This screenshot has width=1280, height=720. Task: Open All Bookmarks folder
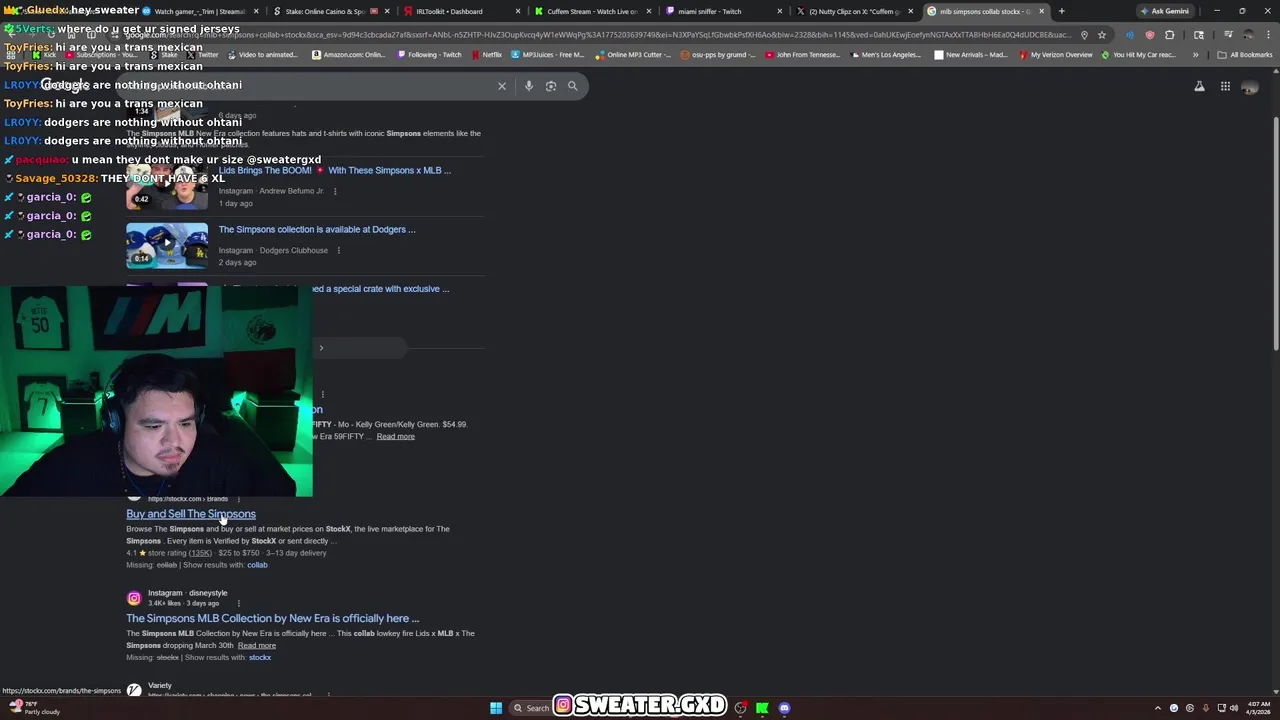1246,55
